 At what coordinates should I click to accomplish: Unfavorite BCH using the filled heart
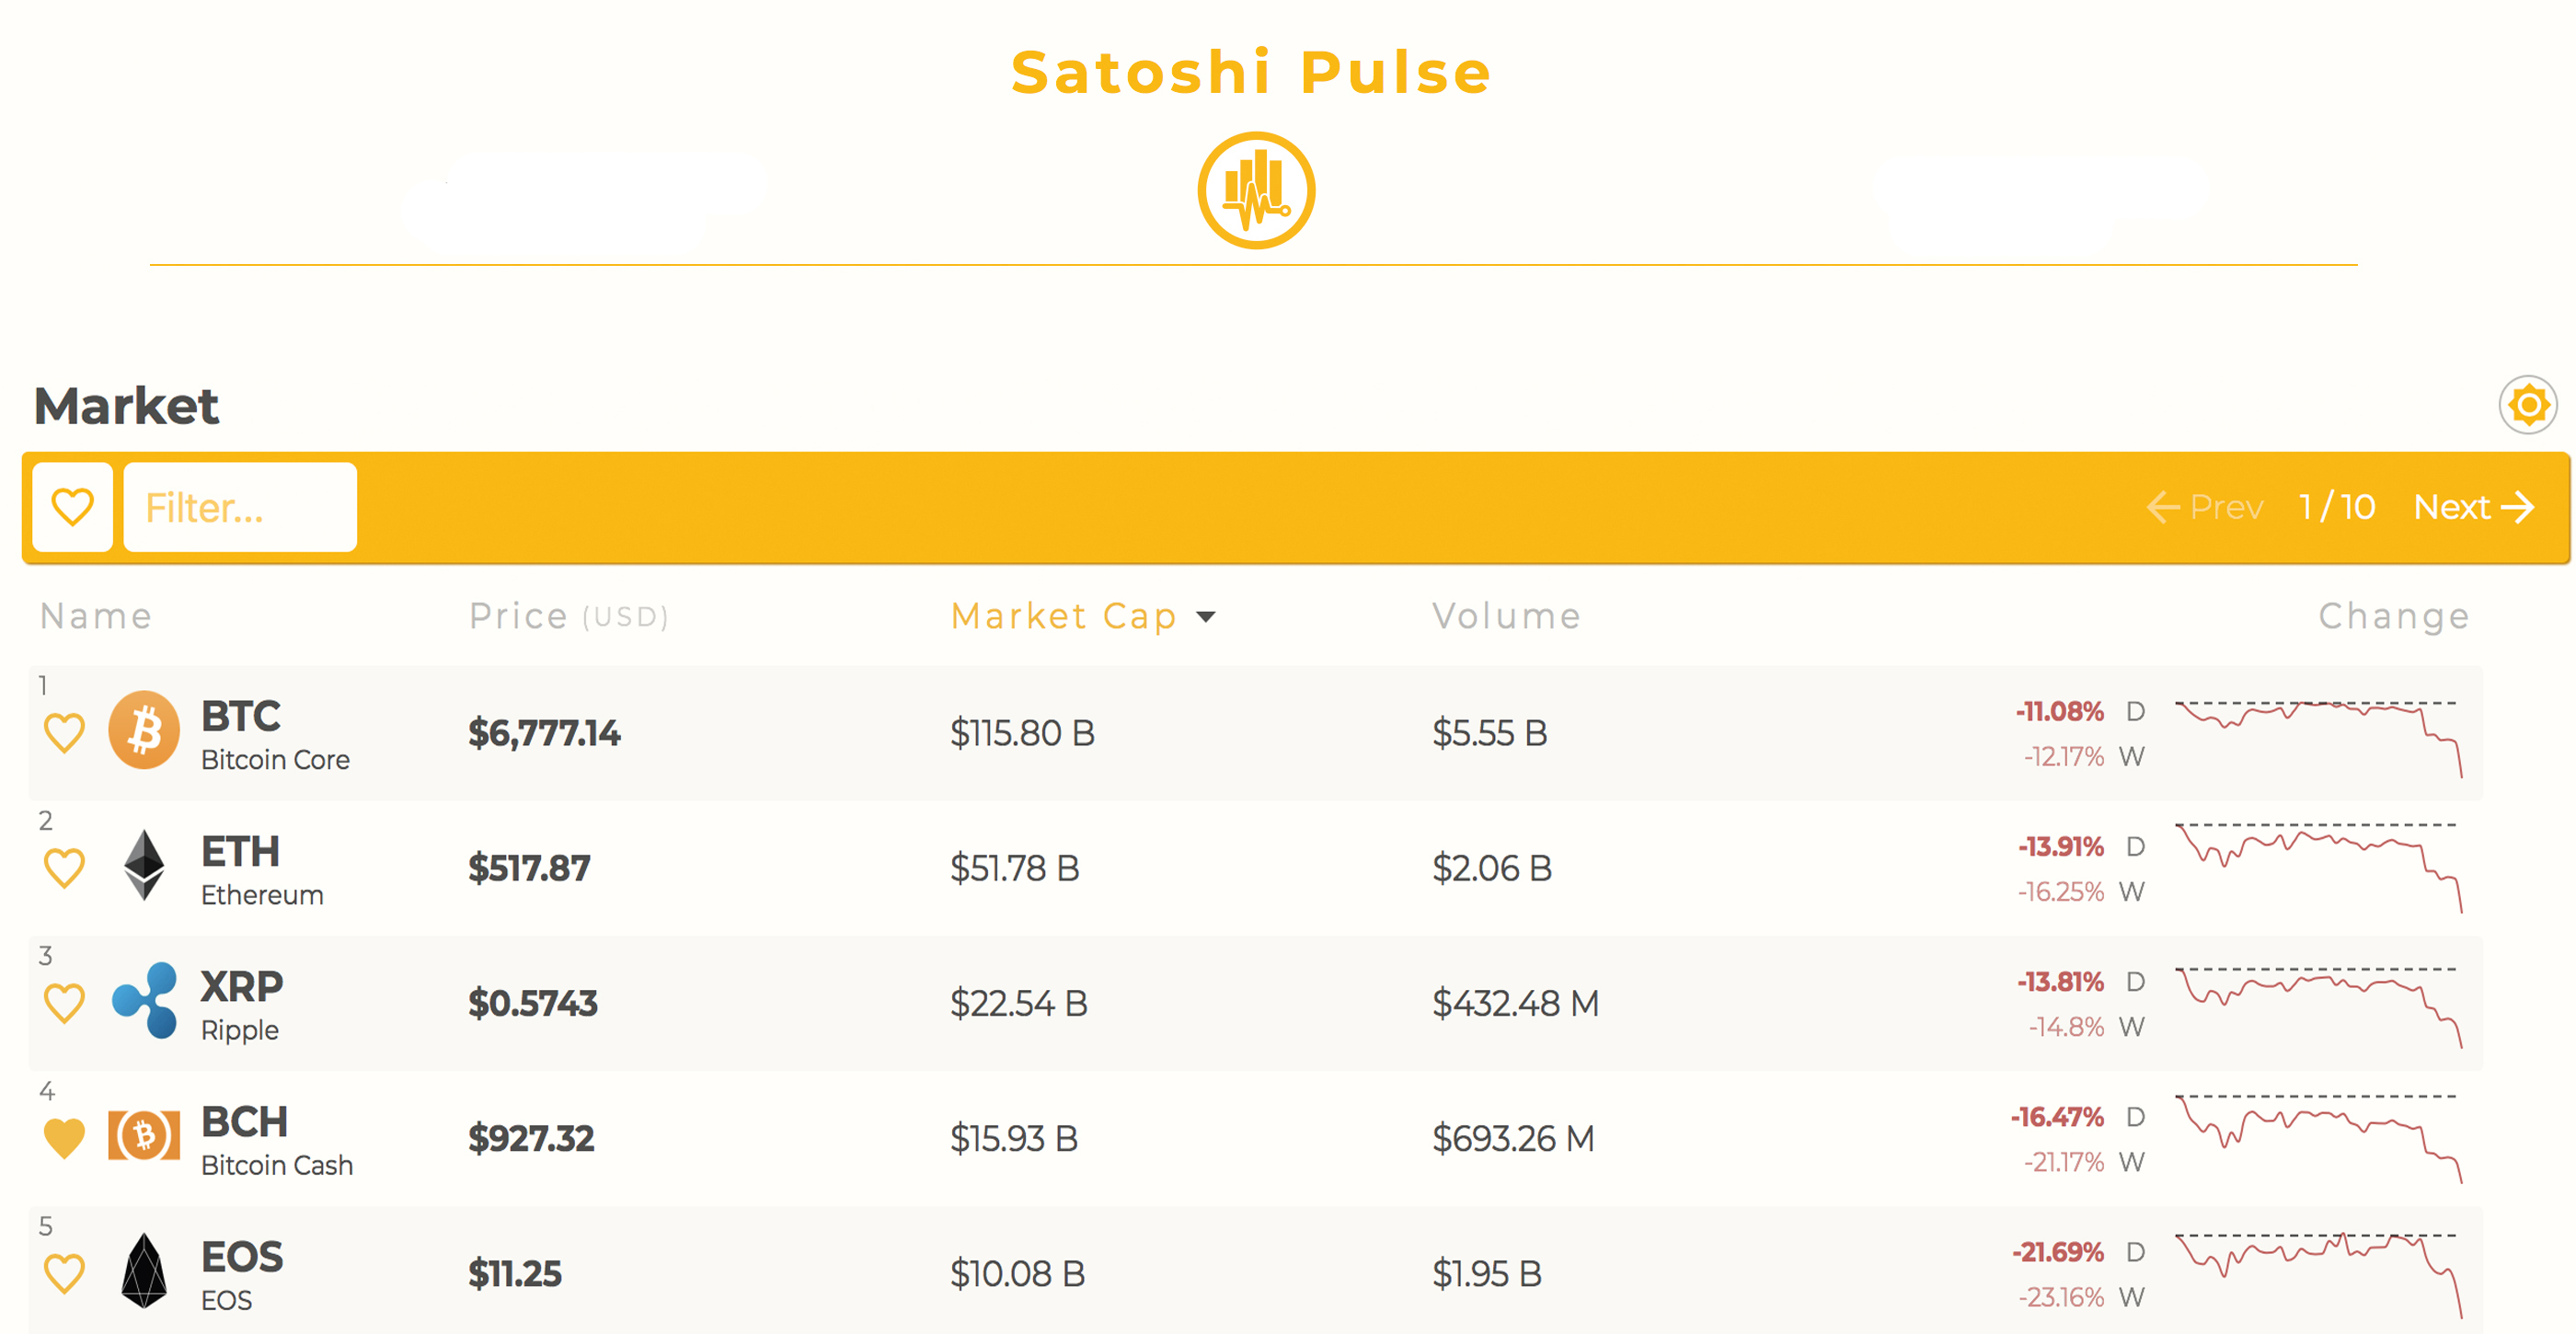(64, 1138)
